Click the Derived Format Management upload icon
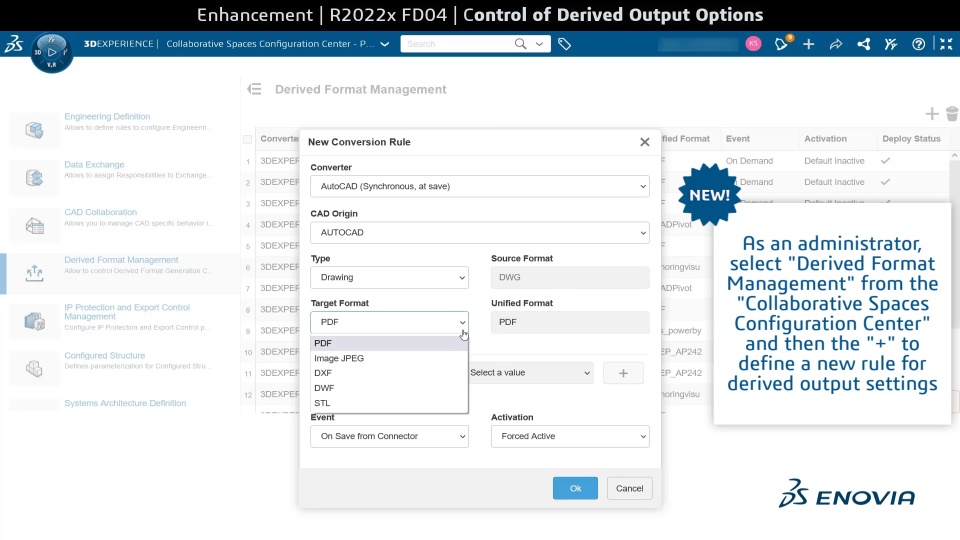 pyautogui.click(x=34, y=273)
